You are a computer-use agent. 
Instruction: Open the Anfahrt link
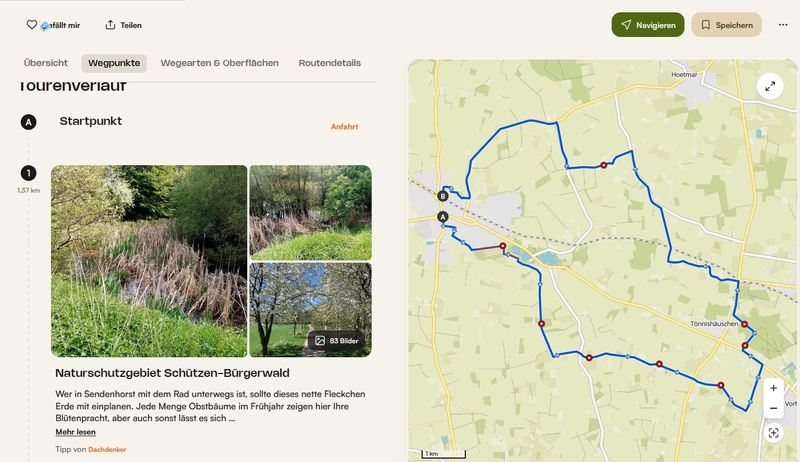point(344,127)
